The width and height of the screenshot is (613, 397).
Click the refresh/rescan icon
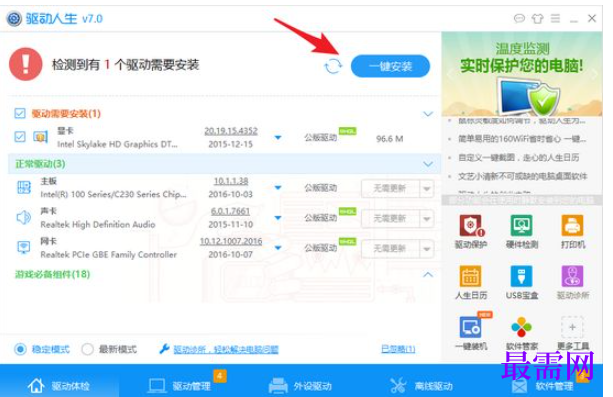tap(333, 66)
